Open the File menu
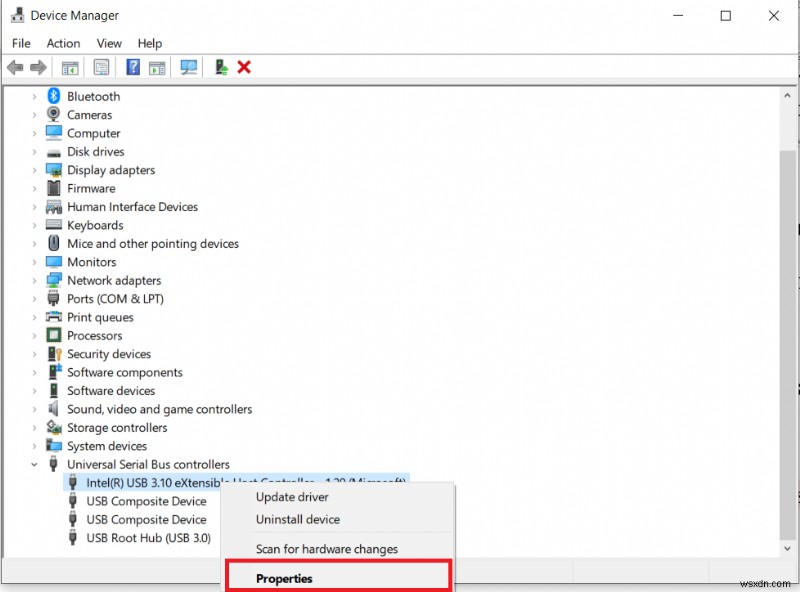The height and width of the screenshot is (592, 800). 21,43
